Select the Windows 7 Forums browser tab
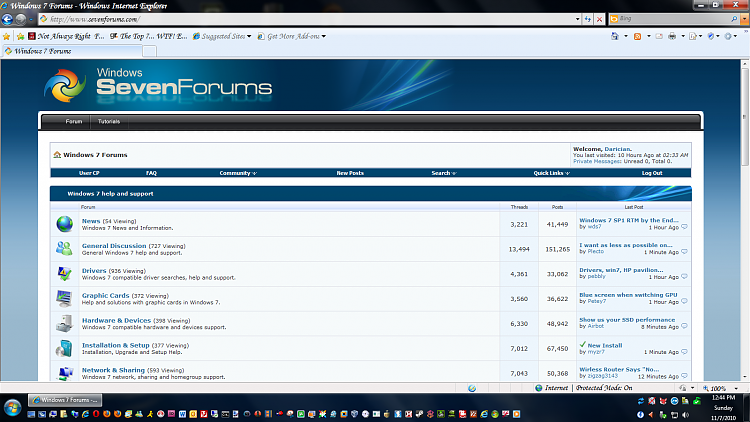The width and height of the screenshot is (750, 422). [72, 51]
